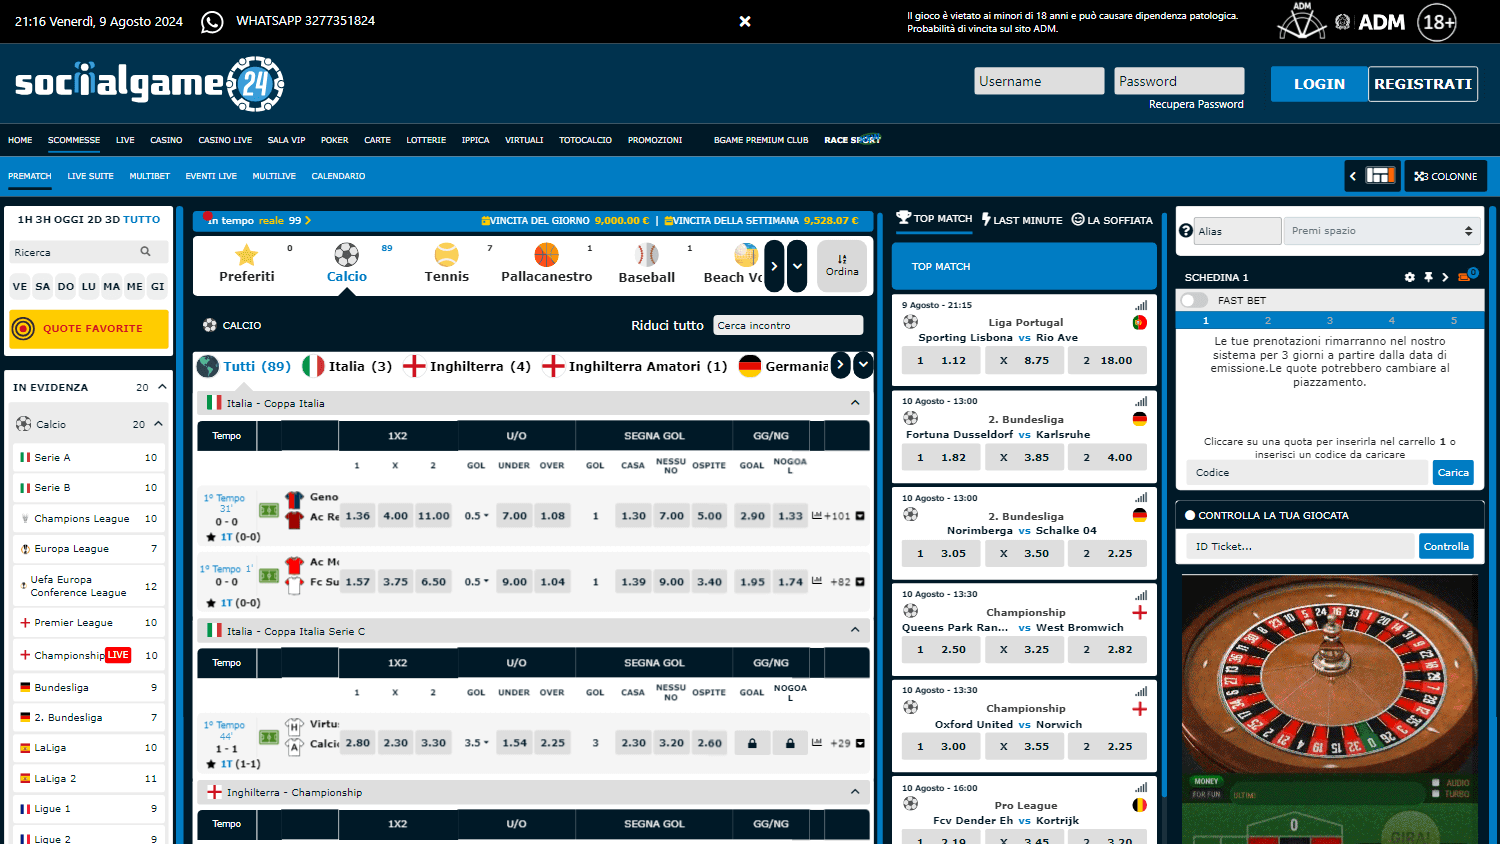
Task: Open the Preferiti star icon
Action: click(246, 254)
